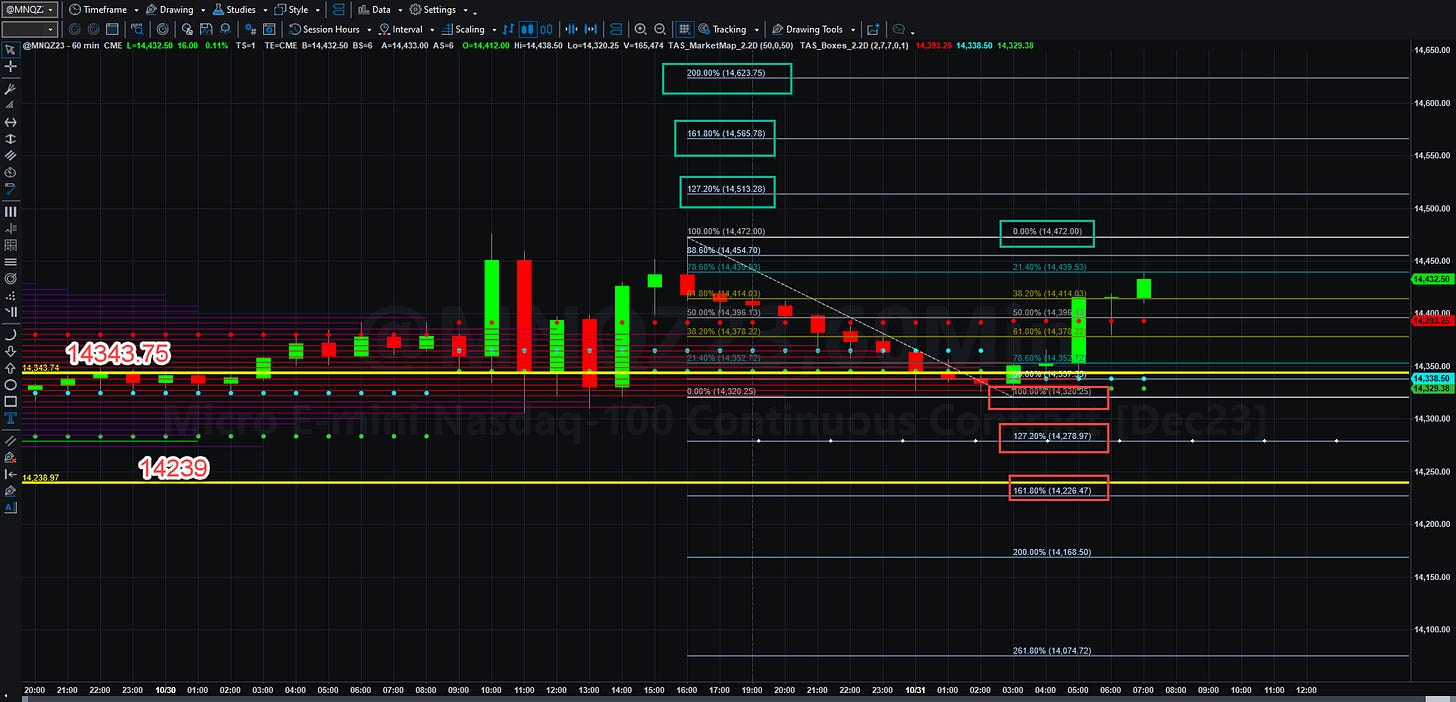
Task: Expand the Timeframe dropdown arrow
Action: tap(135, 9)
